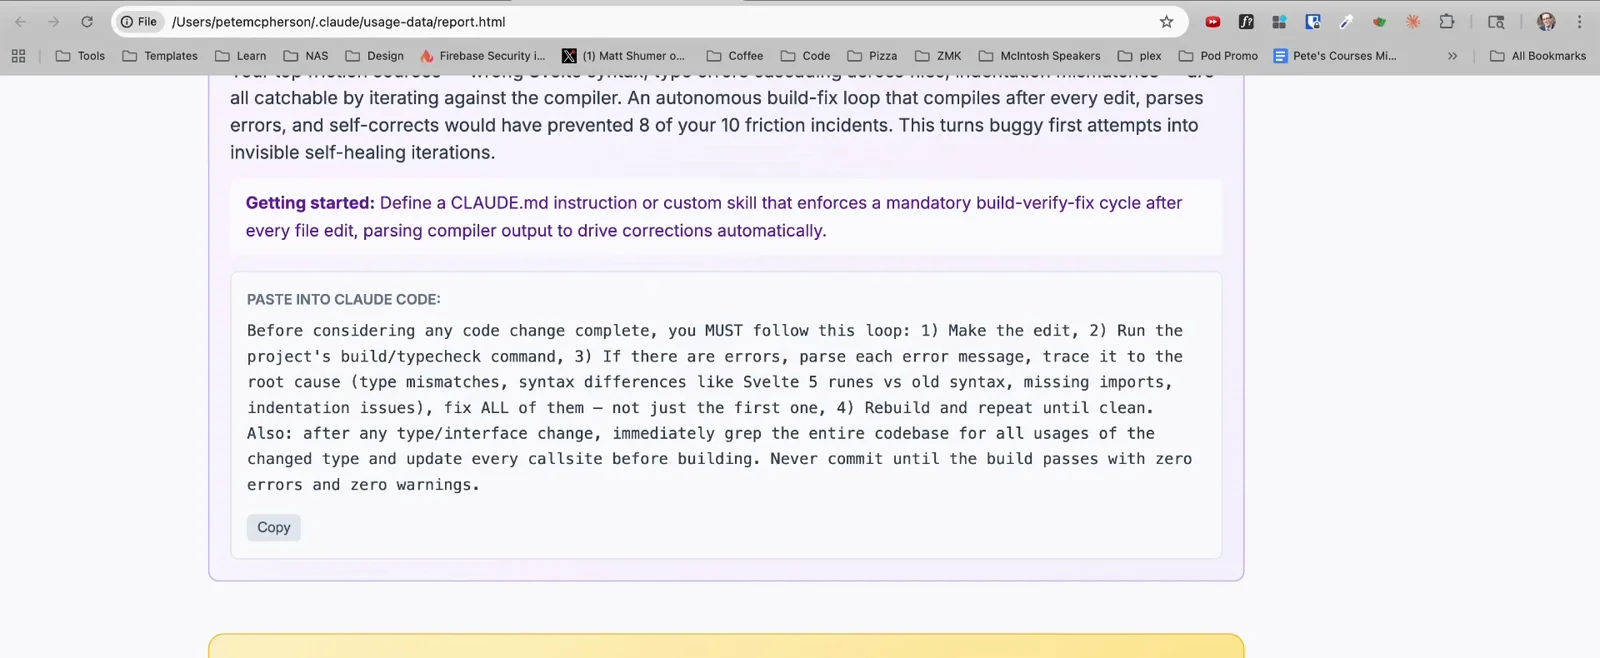This screenshot has width=1600, height=658.
Task: Click the prompt text starting 'Before considering any code'
Action: [720, 407]
